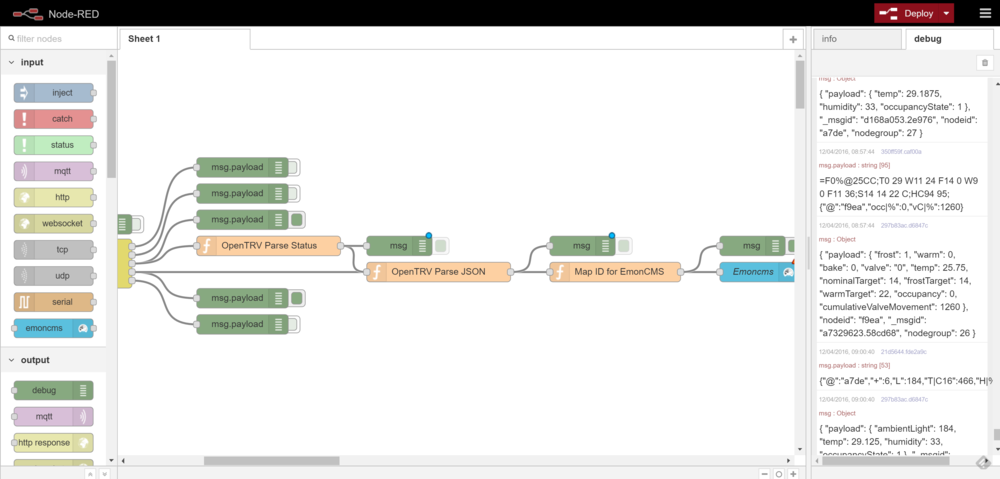Image resolution: width=1000 pixels, height=479 pixels.
Task: Select the tcp node in palette
Action: tap(54, 249)
